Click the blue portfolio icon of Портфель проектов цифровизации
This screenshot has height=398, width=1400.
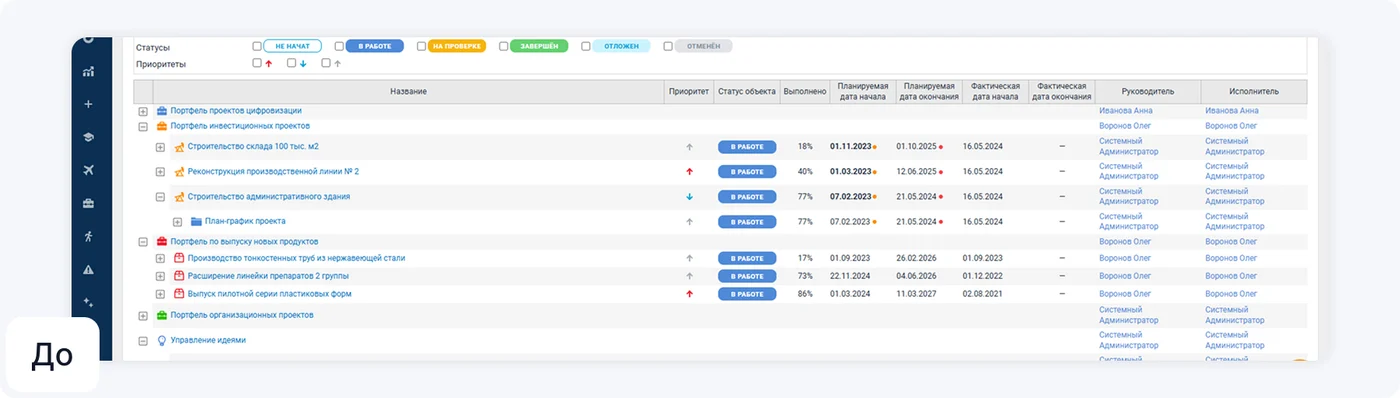click(162, 111)
